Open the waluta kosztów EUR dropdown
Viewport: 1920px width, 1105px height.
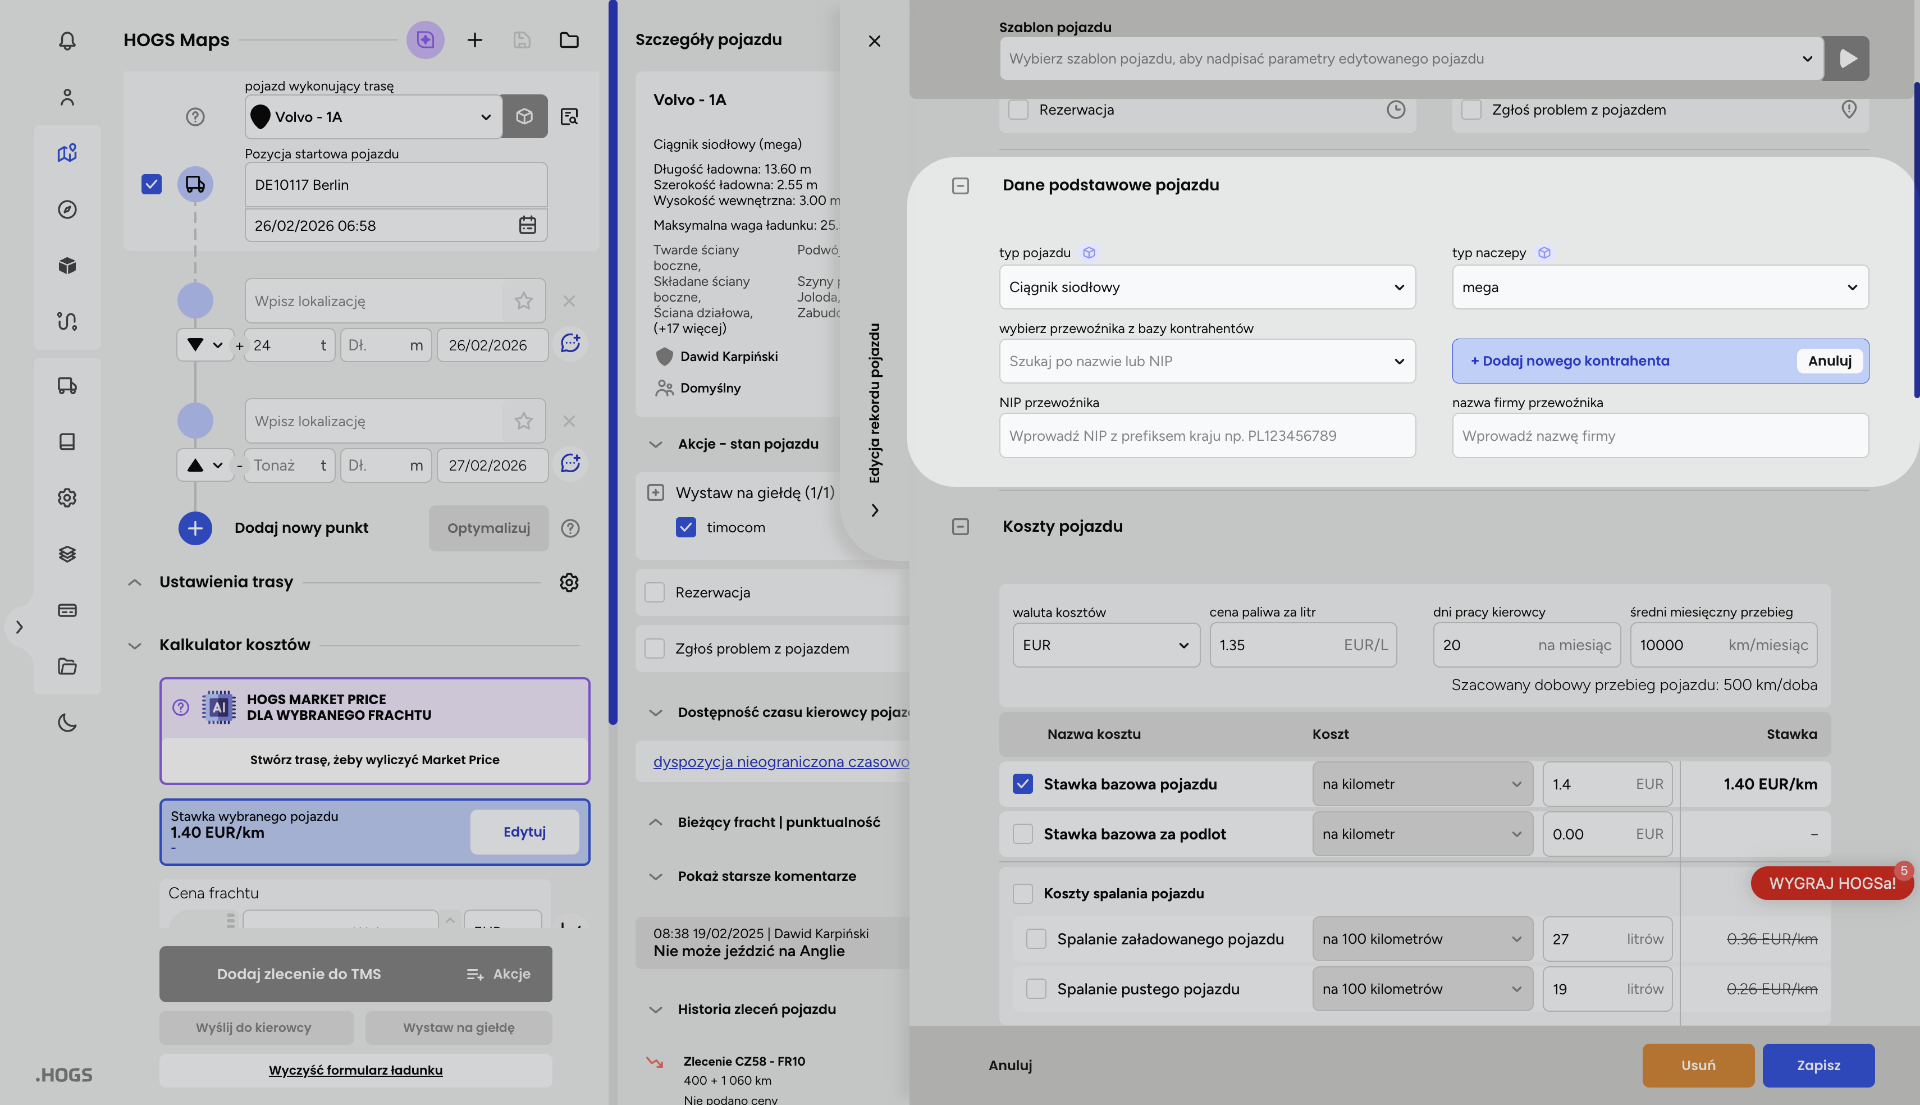click(x=1105, y=645)
